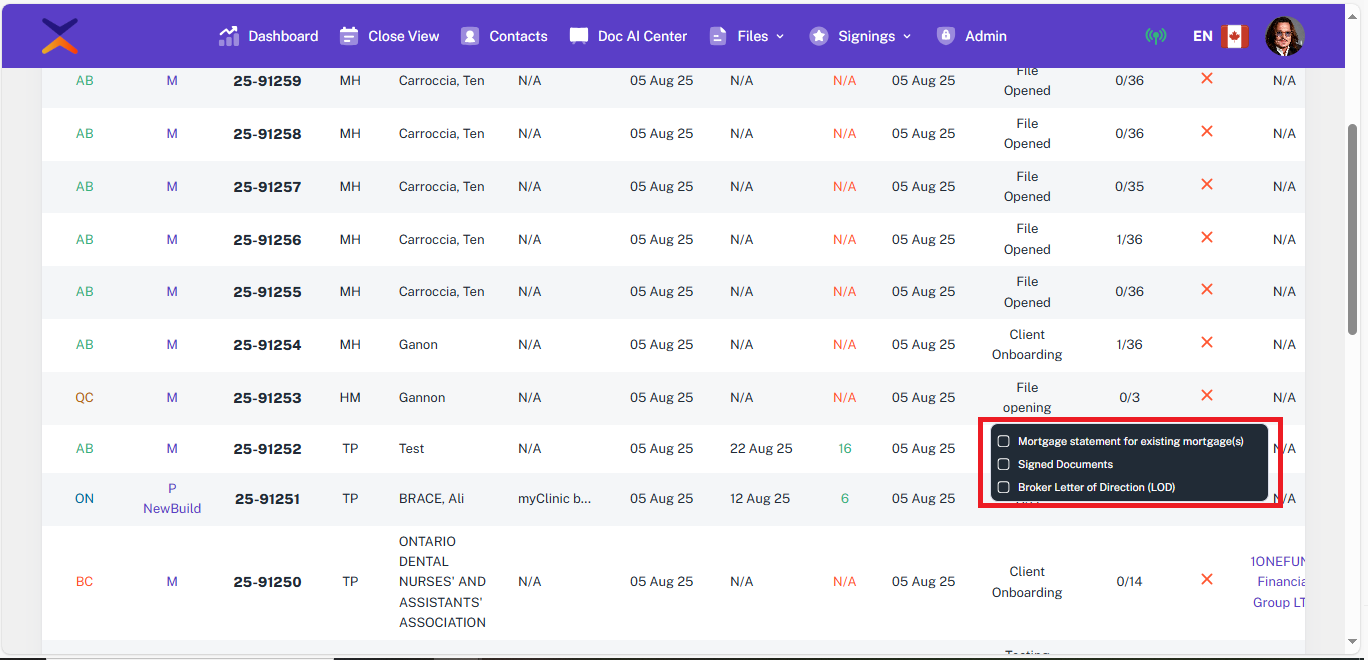The width and height of the screenshot is (1368, 660).
Task: Click the Canadian flag language icon
Action: (x=1235, y=36)
